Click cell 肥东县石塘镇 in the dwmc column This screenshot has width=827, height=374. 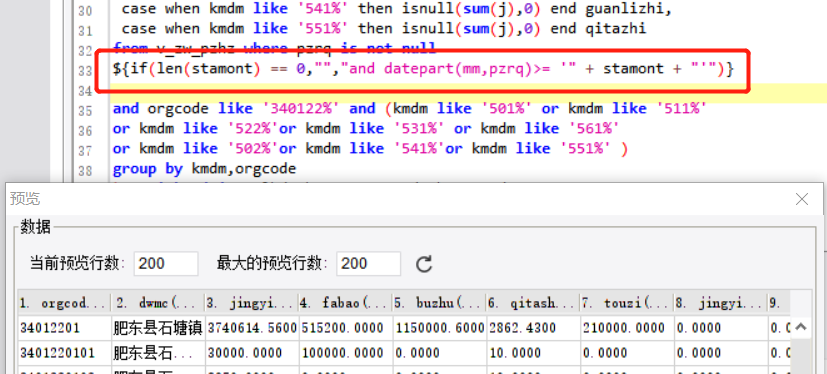pos(158,328)
